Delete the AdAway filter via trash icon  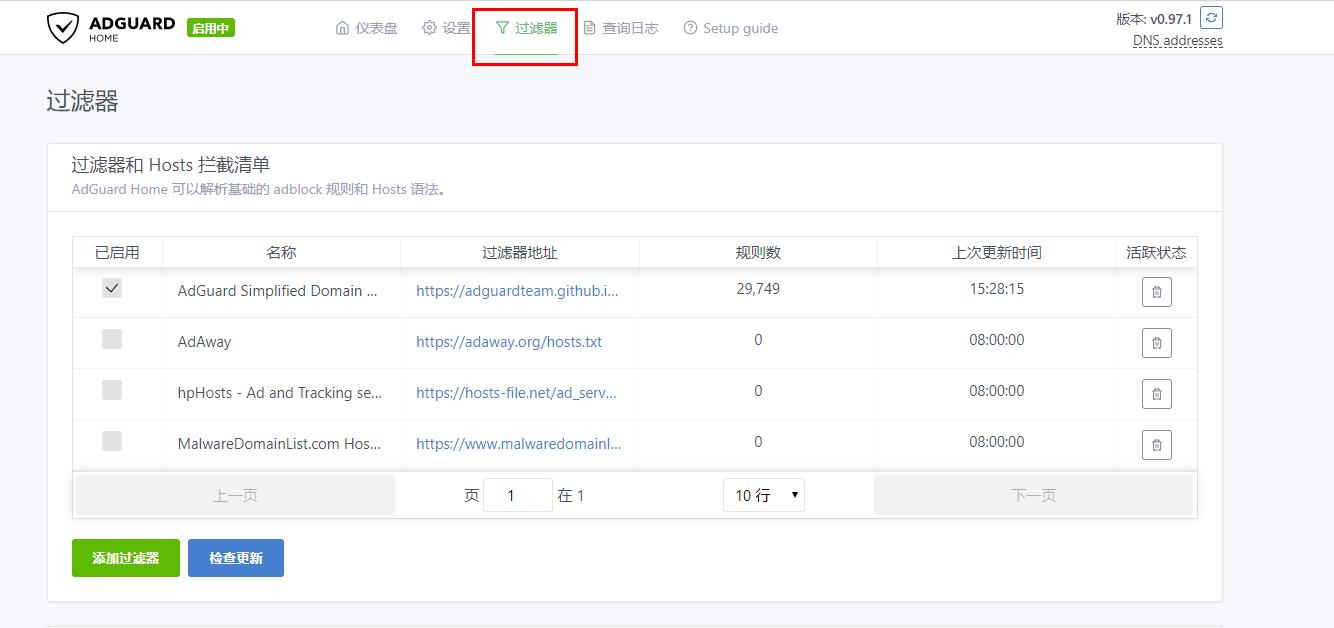tap(1156, 343)
